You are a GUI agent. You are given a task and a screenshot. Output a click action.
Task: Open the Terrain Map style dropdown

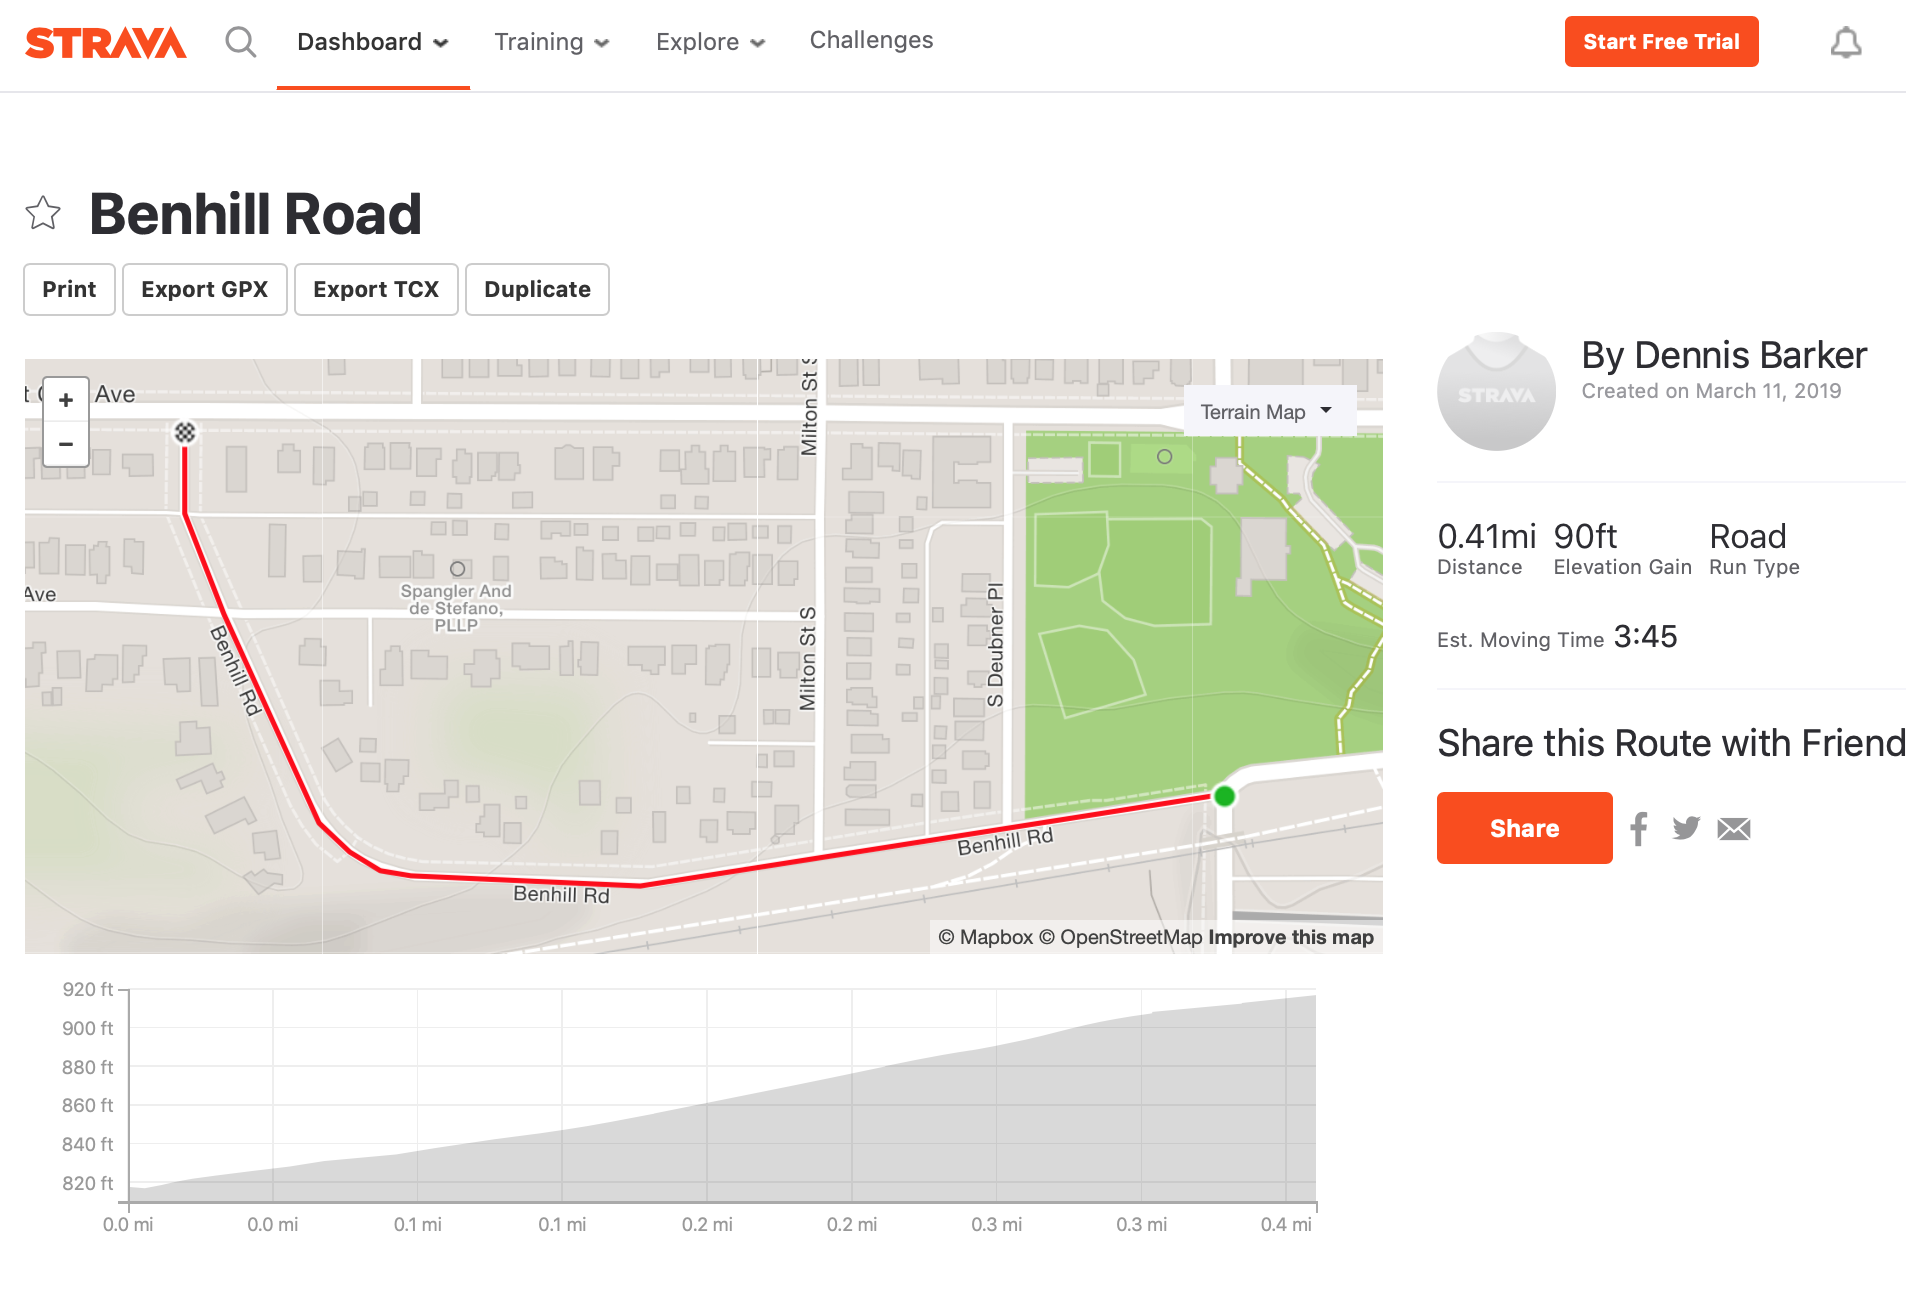pyautogui.click(x=1266, y=412)
